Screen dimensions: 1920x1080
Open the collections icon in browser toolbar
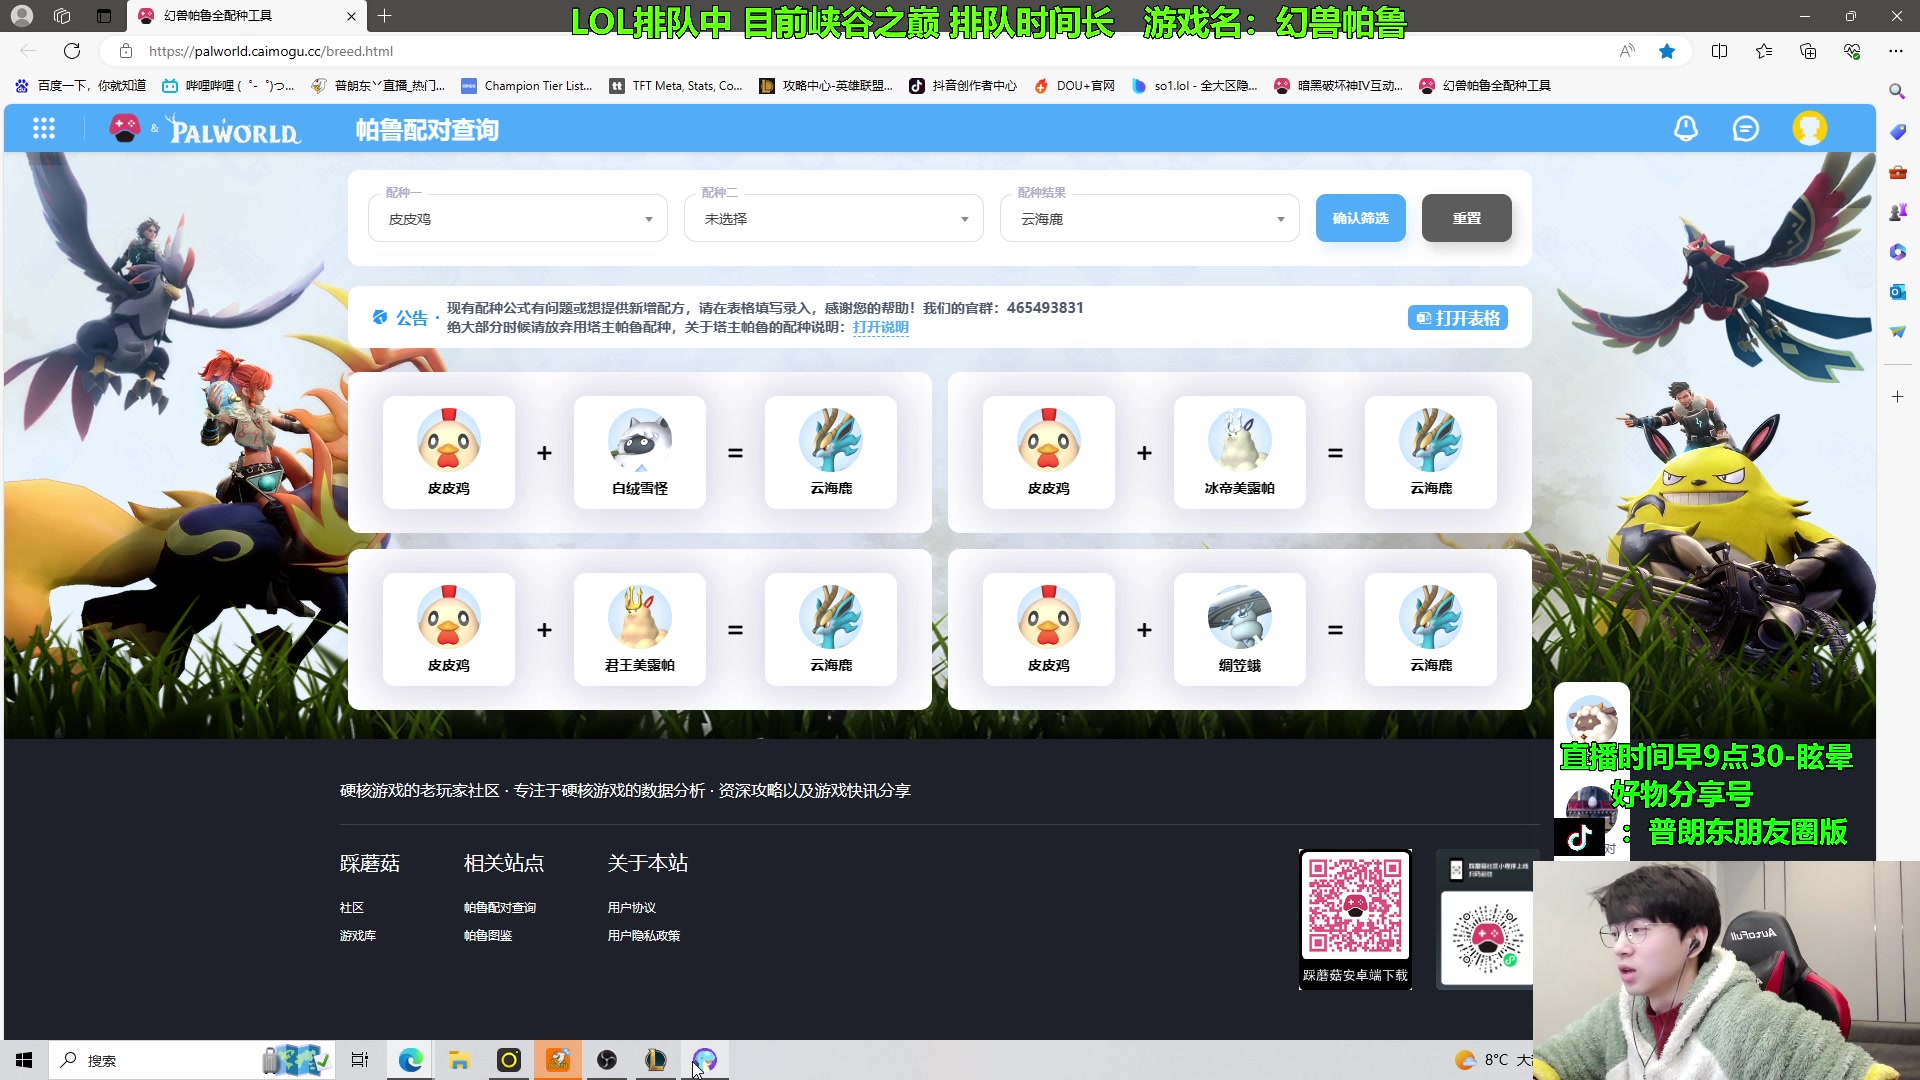pos(1808,51)
